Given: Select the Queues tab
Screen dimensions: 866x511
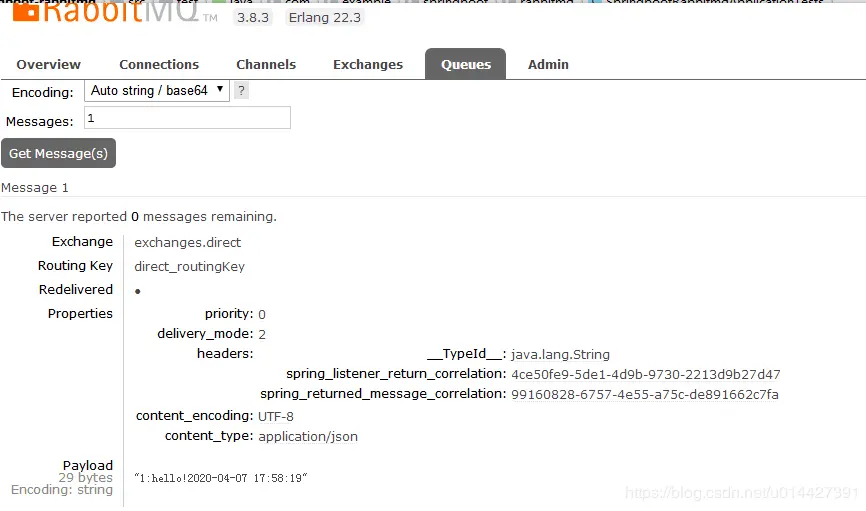Looking at the screenshot, I should [466, 64].
